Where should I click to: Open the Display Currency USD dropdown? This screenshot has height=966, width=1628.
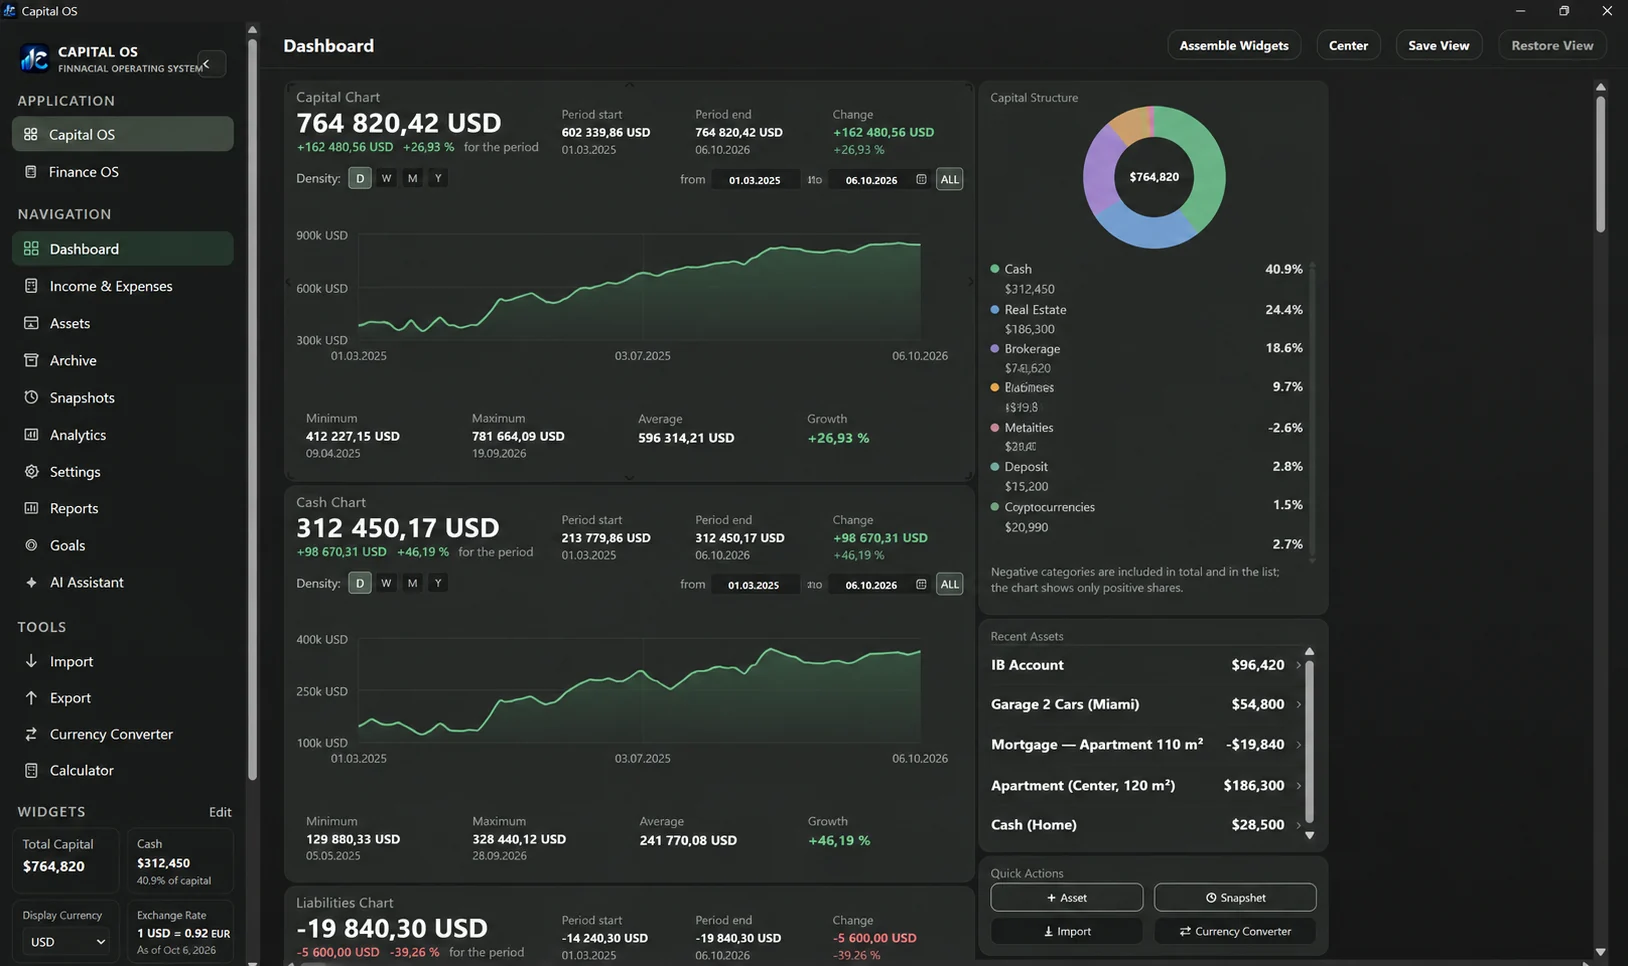pyautogui.click(x=67, y=942)
